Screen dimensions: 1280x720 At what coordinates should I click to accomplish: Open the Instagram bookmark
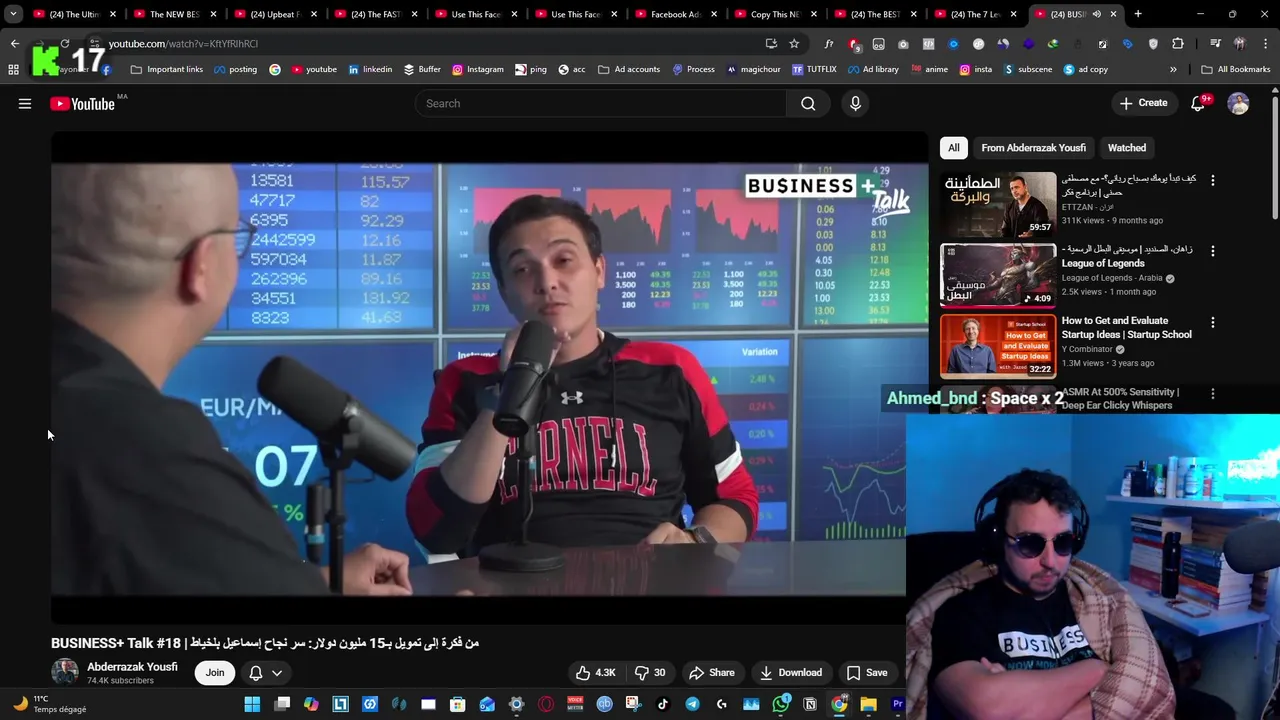(x=477, y=69)
